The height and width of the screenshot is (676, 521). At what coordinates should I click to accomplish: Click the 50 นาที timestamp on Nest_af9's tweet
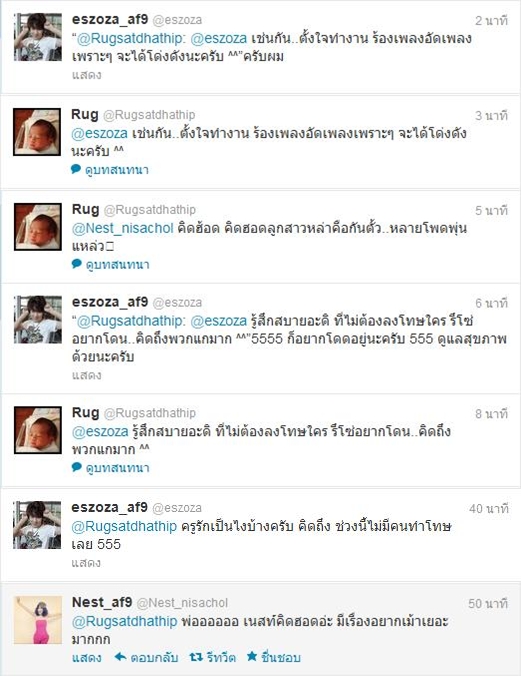tap(488, 603)
